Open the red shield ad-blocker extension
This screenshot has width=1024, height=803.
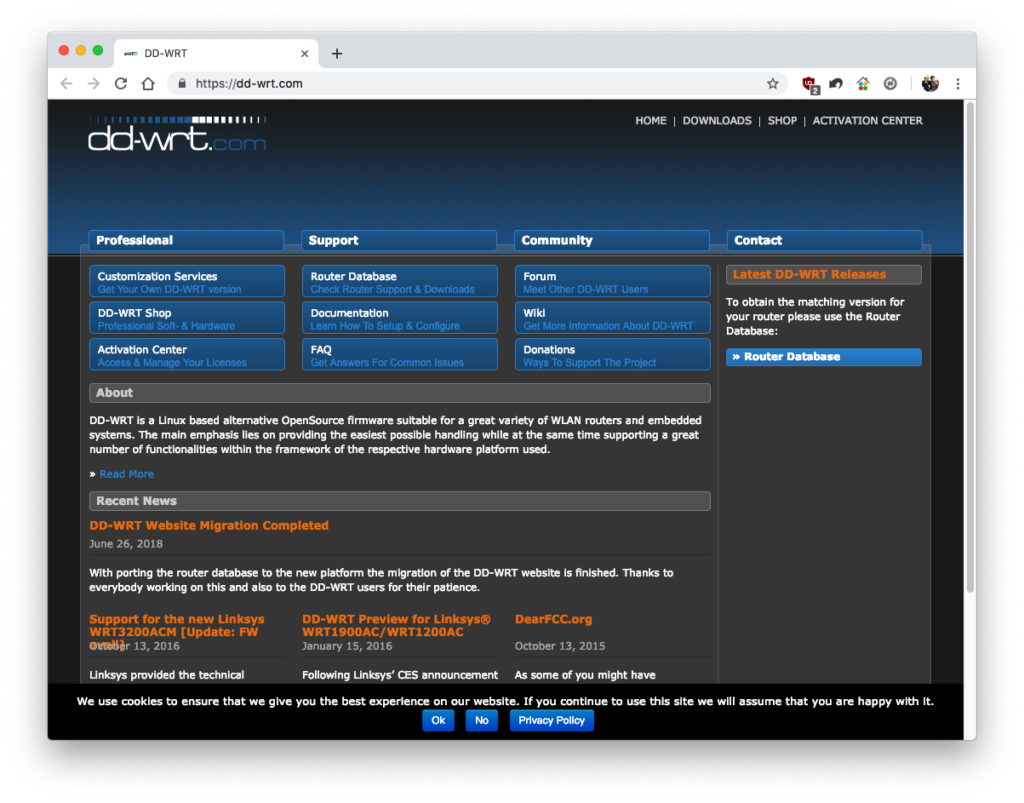point(810,84)
